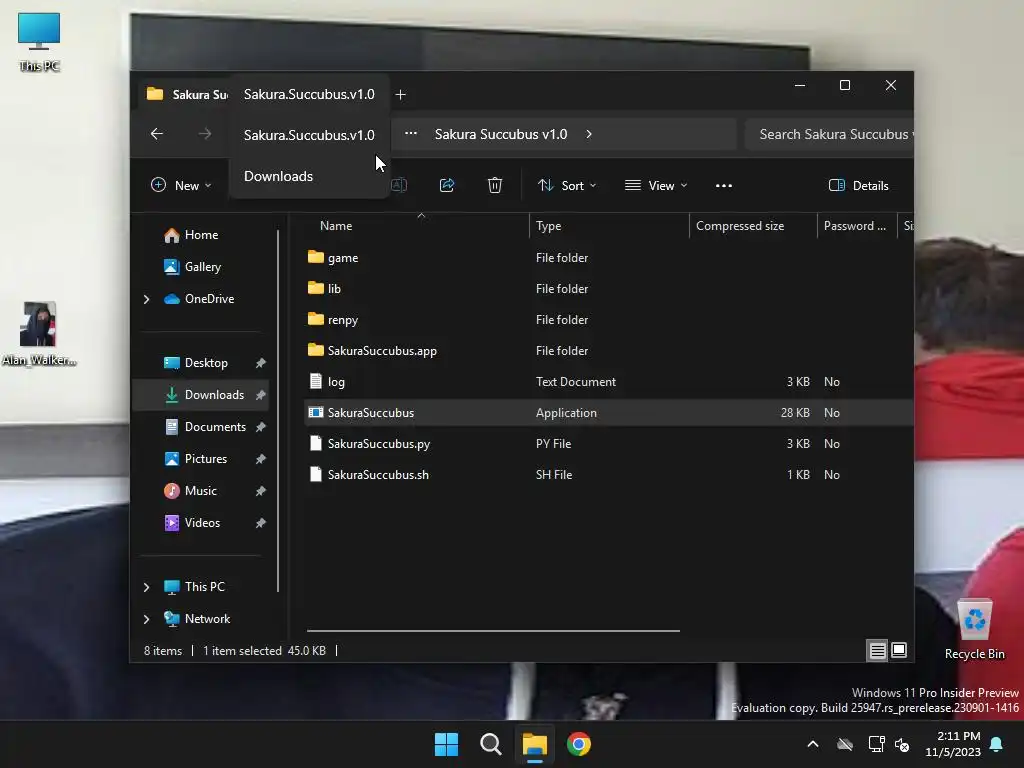Sort by the Name column header
The height and width of the screenshot is (768, 1024).
(417, 226)
